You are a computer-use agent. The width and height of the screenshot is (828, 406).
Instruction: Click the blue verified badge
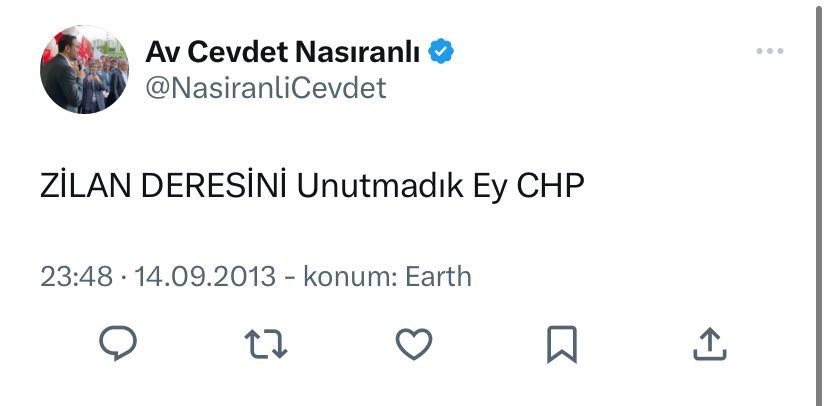[x=443, y=50]
